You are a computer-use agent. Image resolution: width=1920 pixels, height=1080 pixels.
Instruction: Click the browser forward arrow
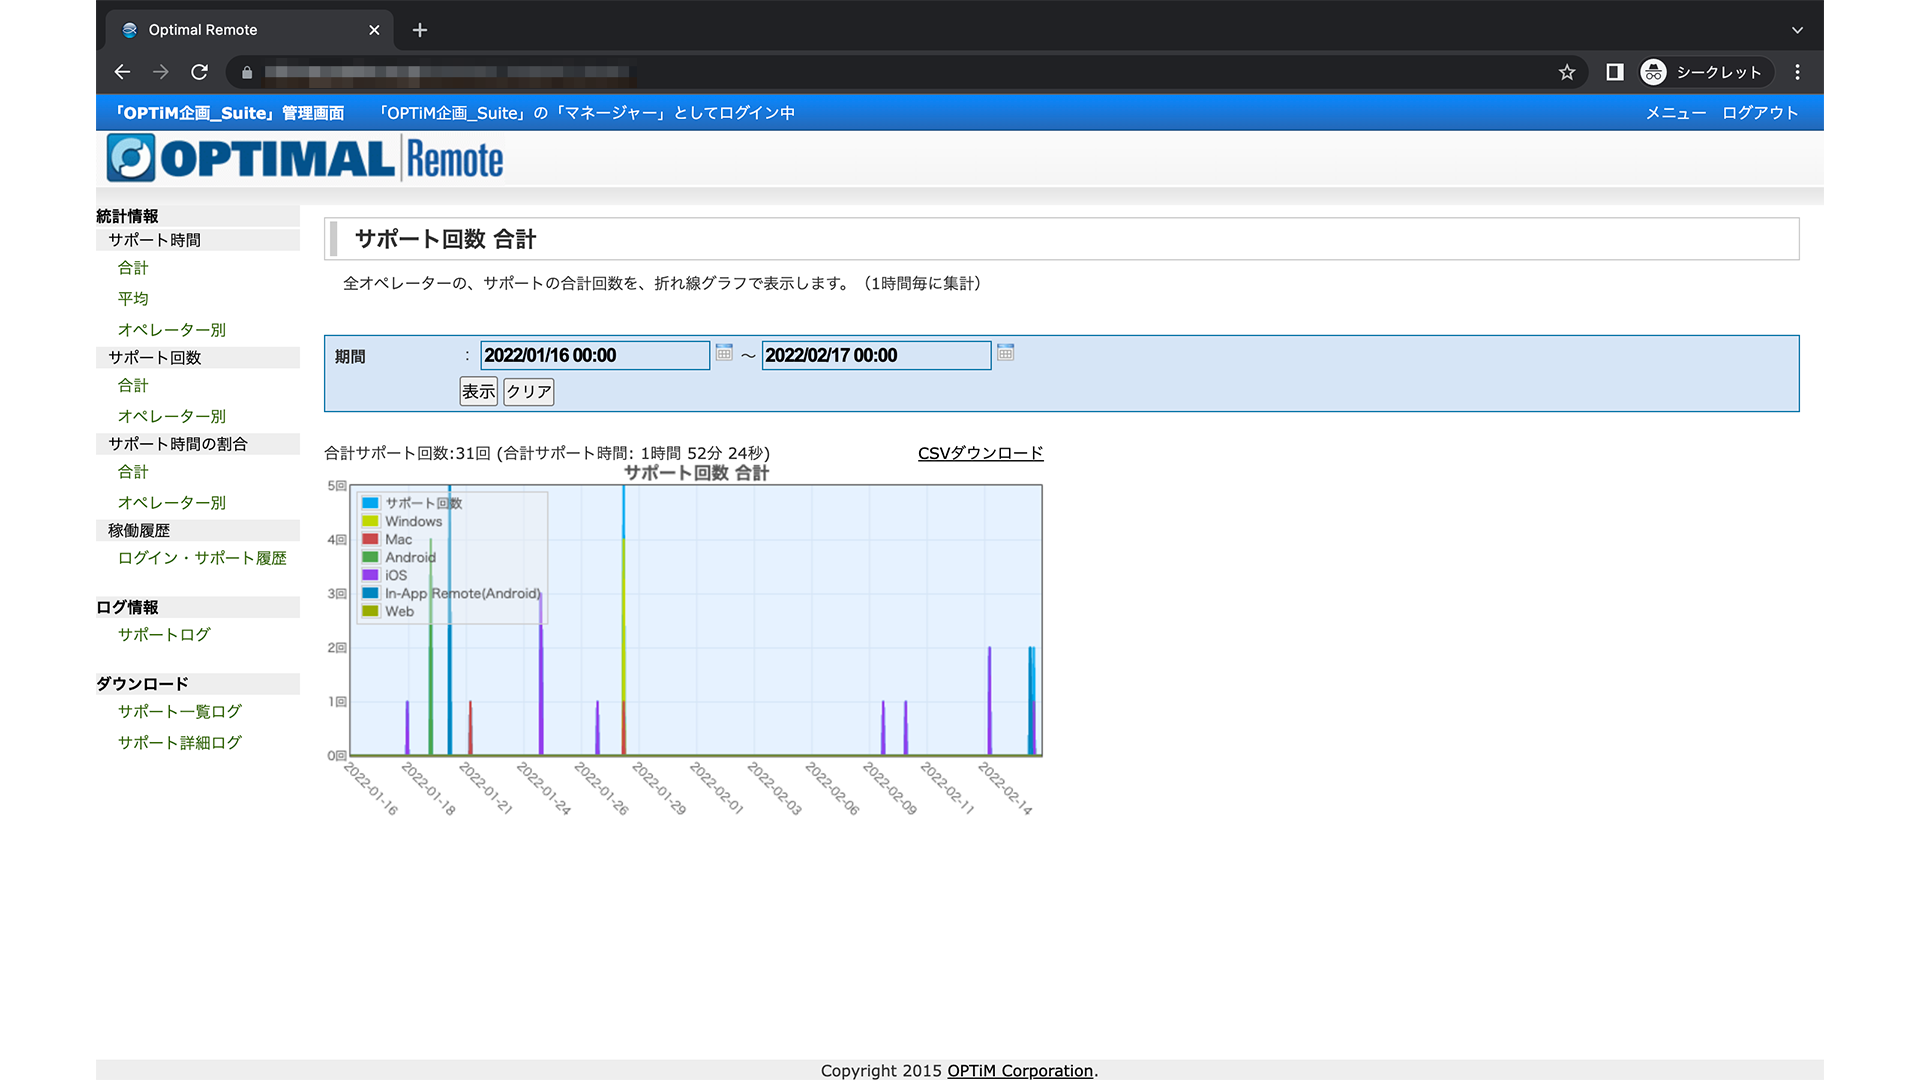coord(160,72)
